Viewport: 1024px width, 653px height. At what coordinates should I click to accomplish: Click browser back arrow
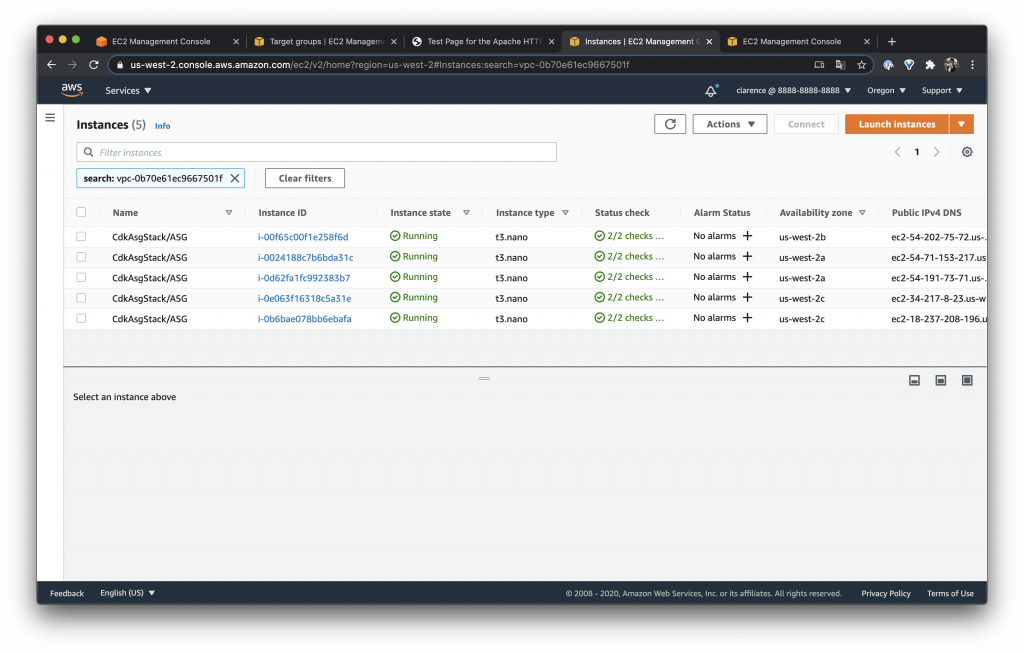[52, 65]
